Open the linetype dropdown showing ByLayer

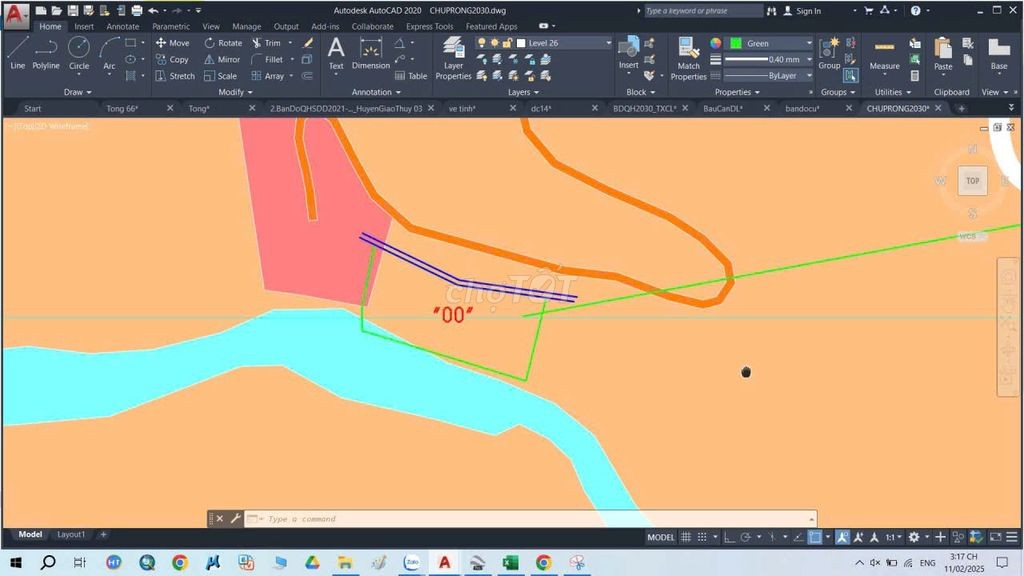point(769,76)
